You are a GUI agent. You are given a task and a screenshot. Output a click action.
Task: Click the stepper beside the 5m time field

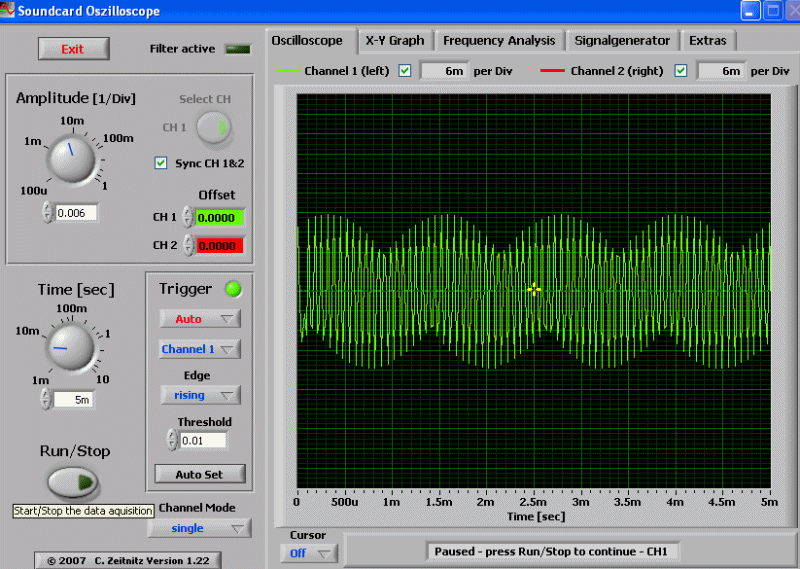coord(46,399)
